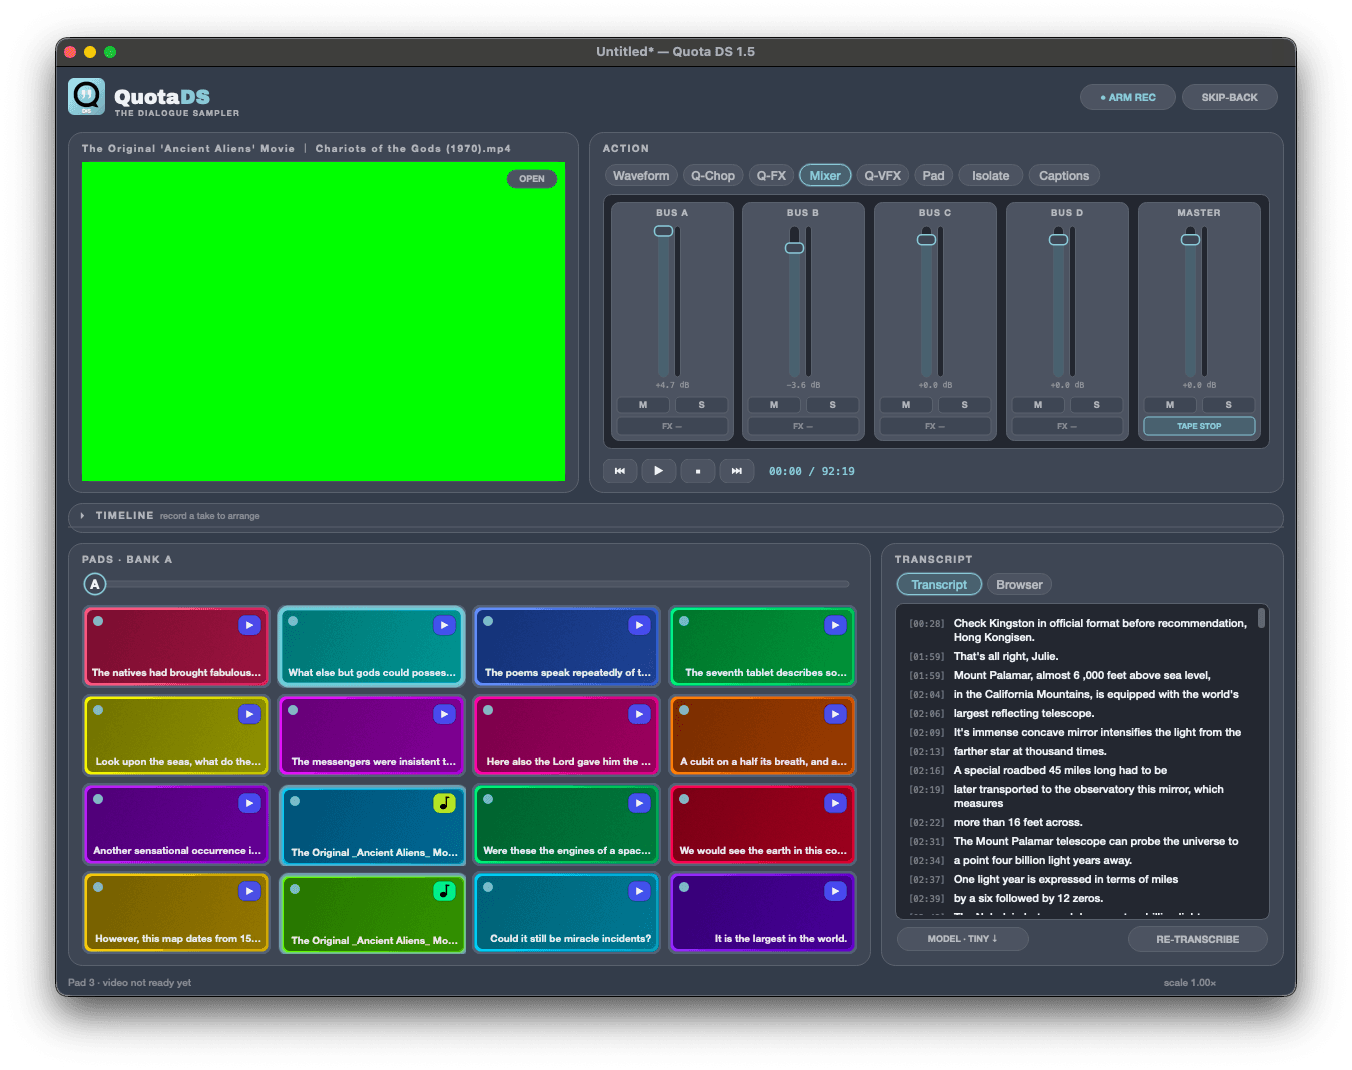The image size is (1352, 1070).
Task: Select the Mixer tab
Action: (x=825, y=176)
